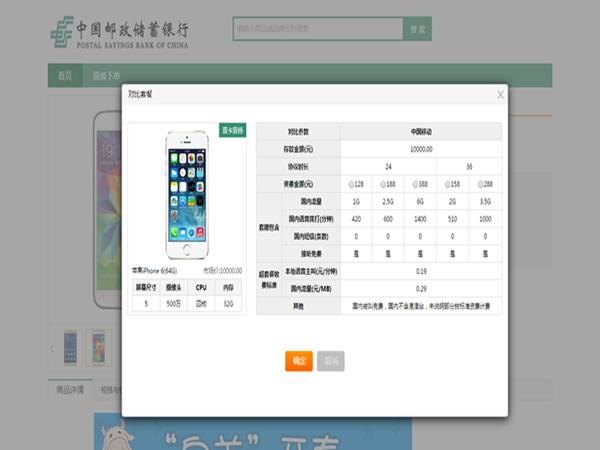Click the 36 month contract cell
This screenshot has height=450, width=600.
click(469, 167)
